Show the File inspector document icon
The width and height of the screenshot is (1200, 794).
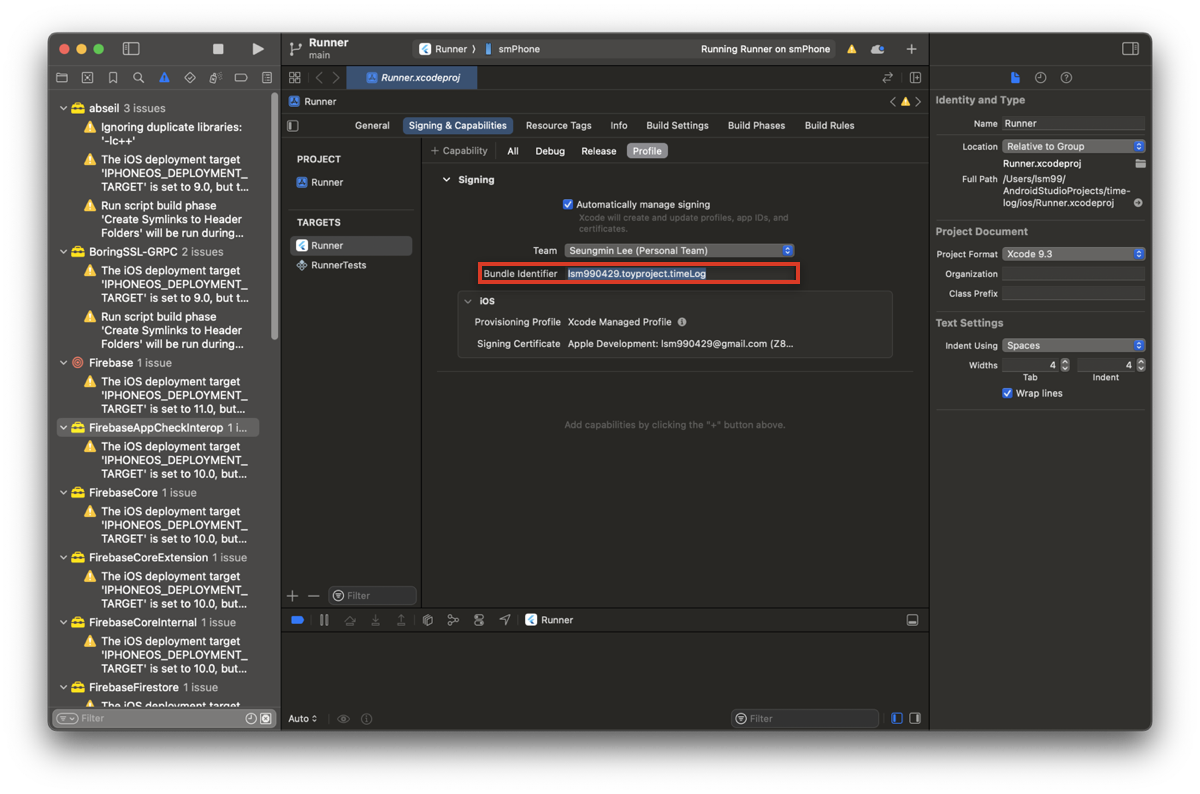click(1015, 78)
